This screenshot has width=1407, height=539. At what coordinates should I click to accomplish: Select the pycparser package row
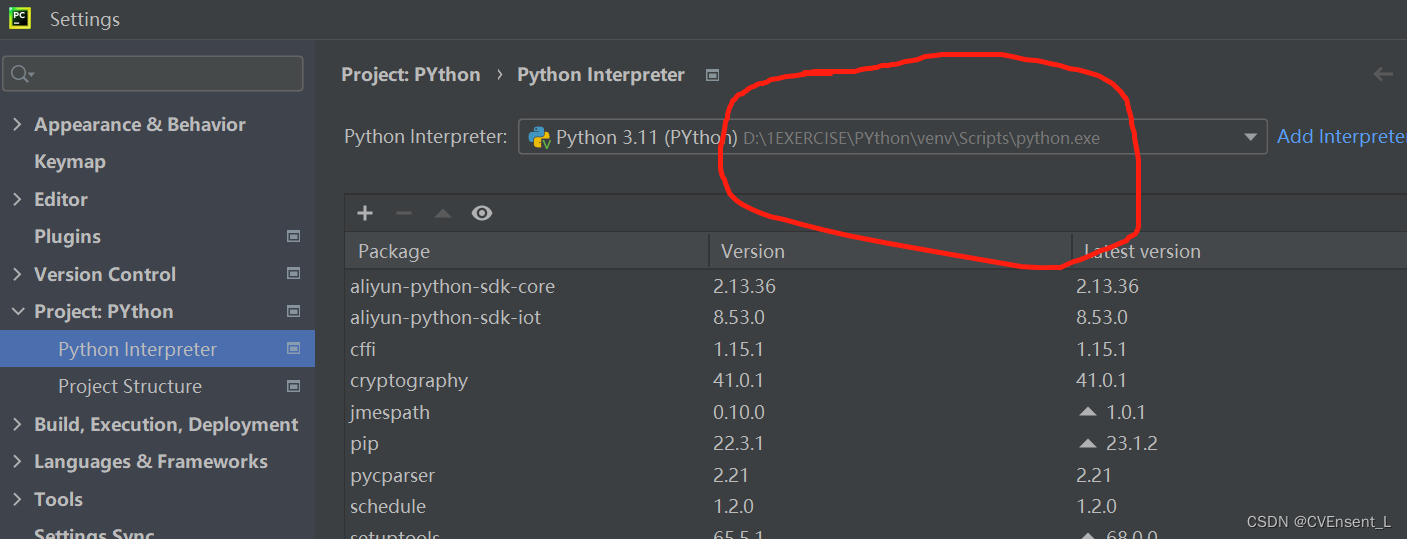[876, 475]
